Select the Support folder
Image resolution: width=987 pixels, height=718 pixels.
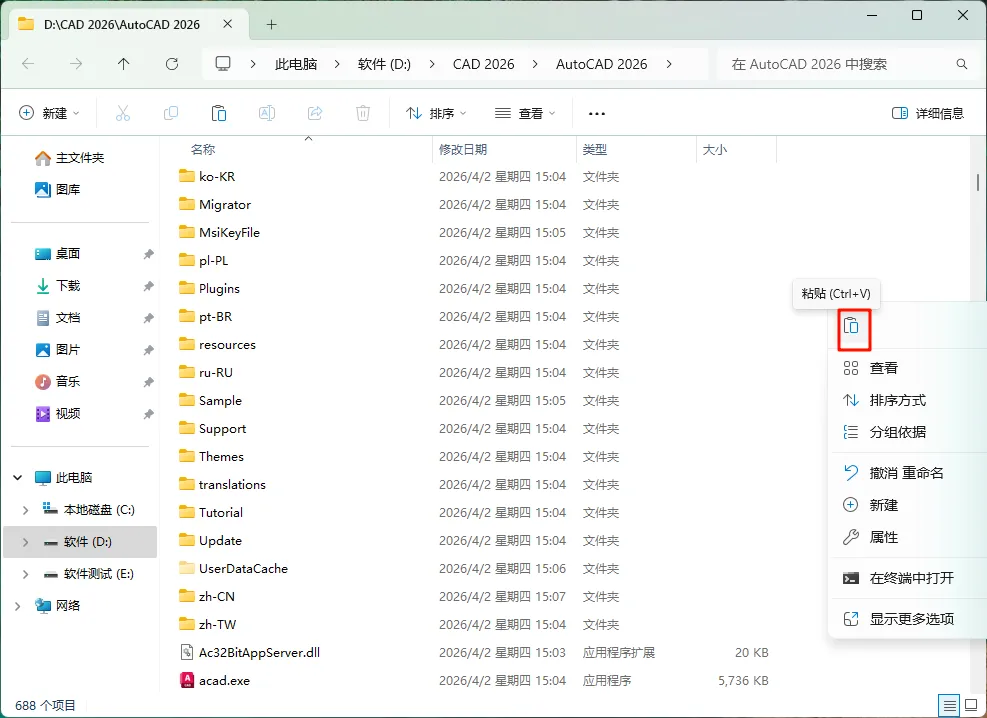(222, 429)
